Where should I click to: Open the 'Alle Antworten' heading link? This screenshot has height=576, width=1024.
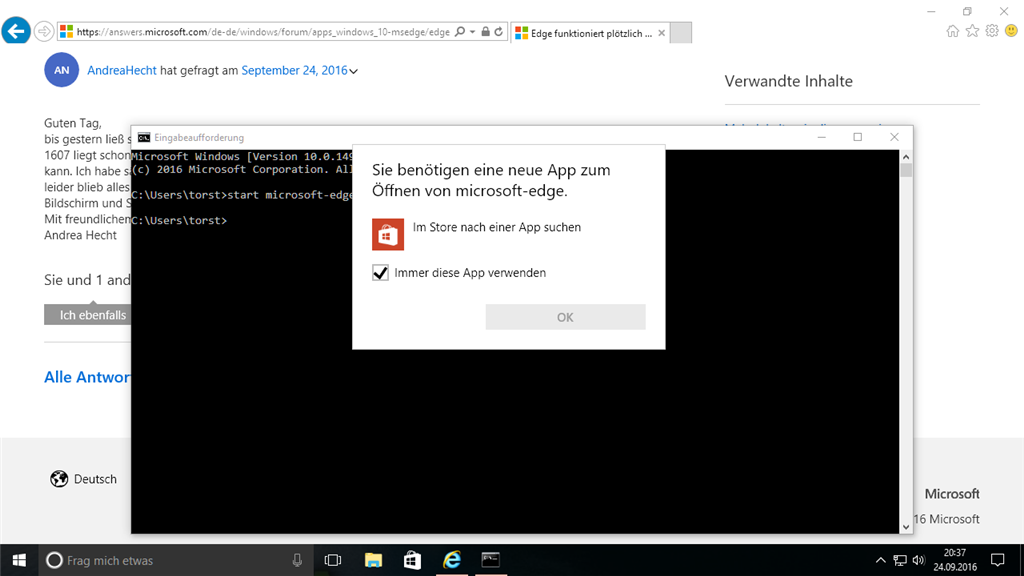[87, 377]
